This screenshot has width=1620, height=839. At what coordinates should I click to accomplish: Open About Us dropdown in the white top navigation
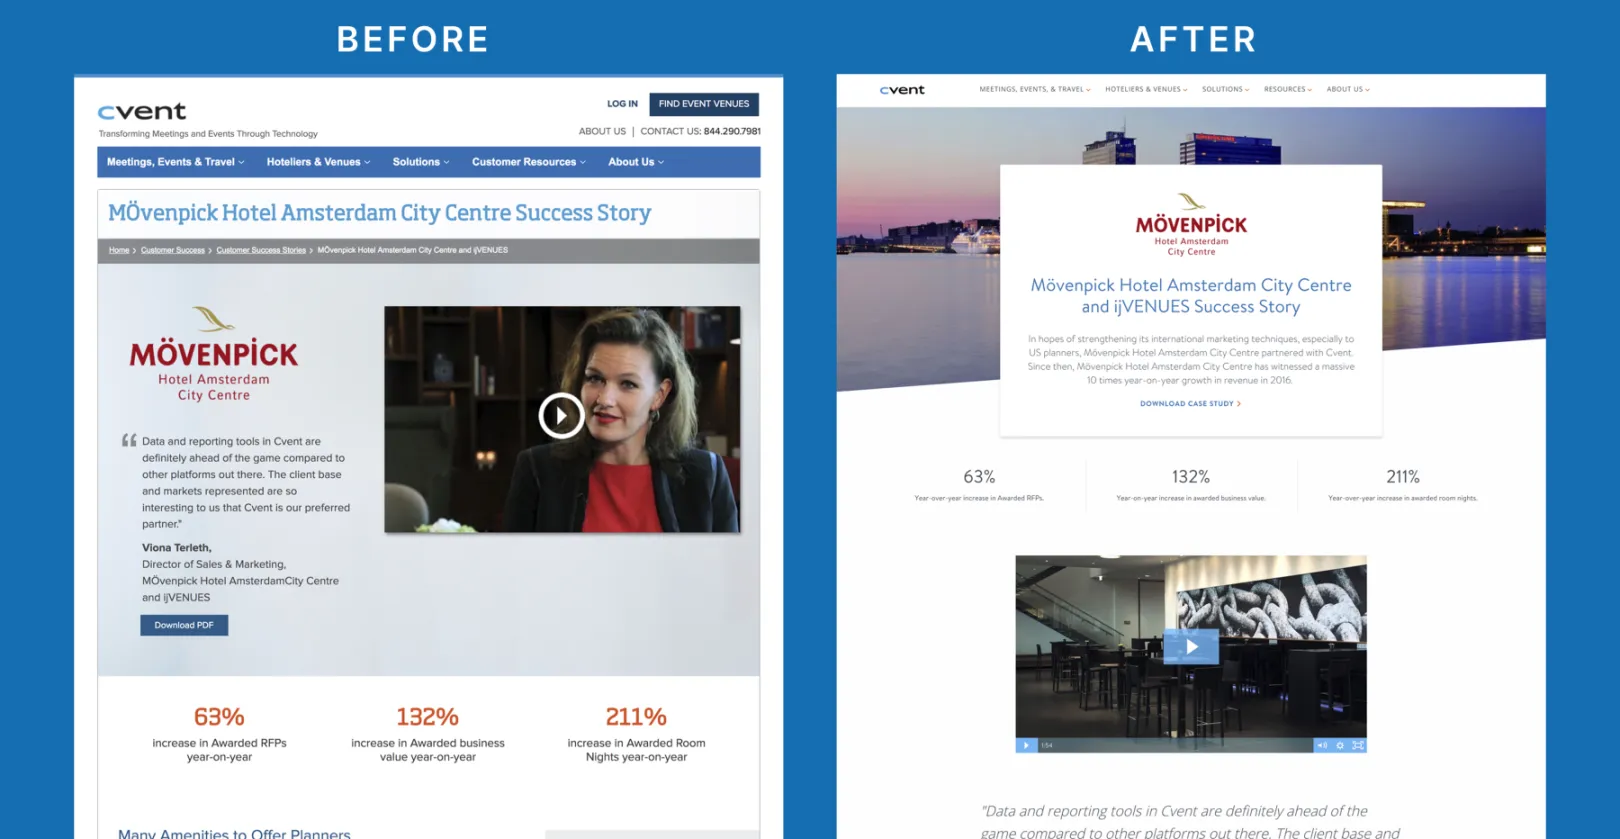[x=1347, y=89]
